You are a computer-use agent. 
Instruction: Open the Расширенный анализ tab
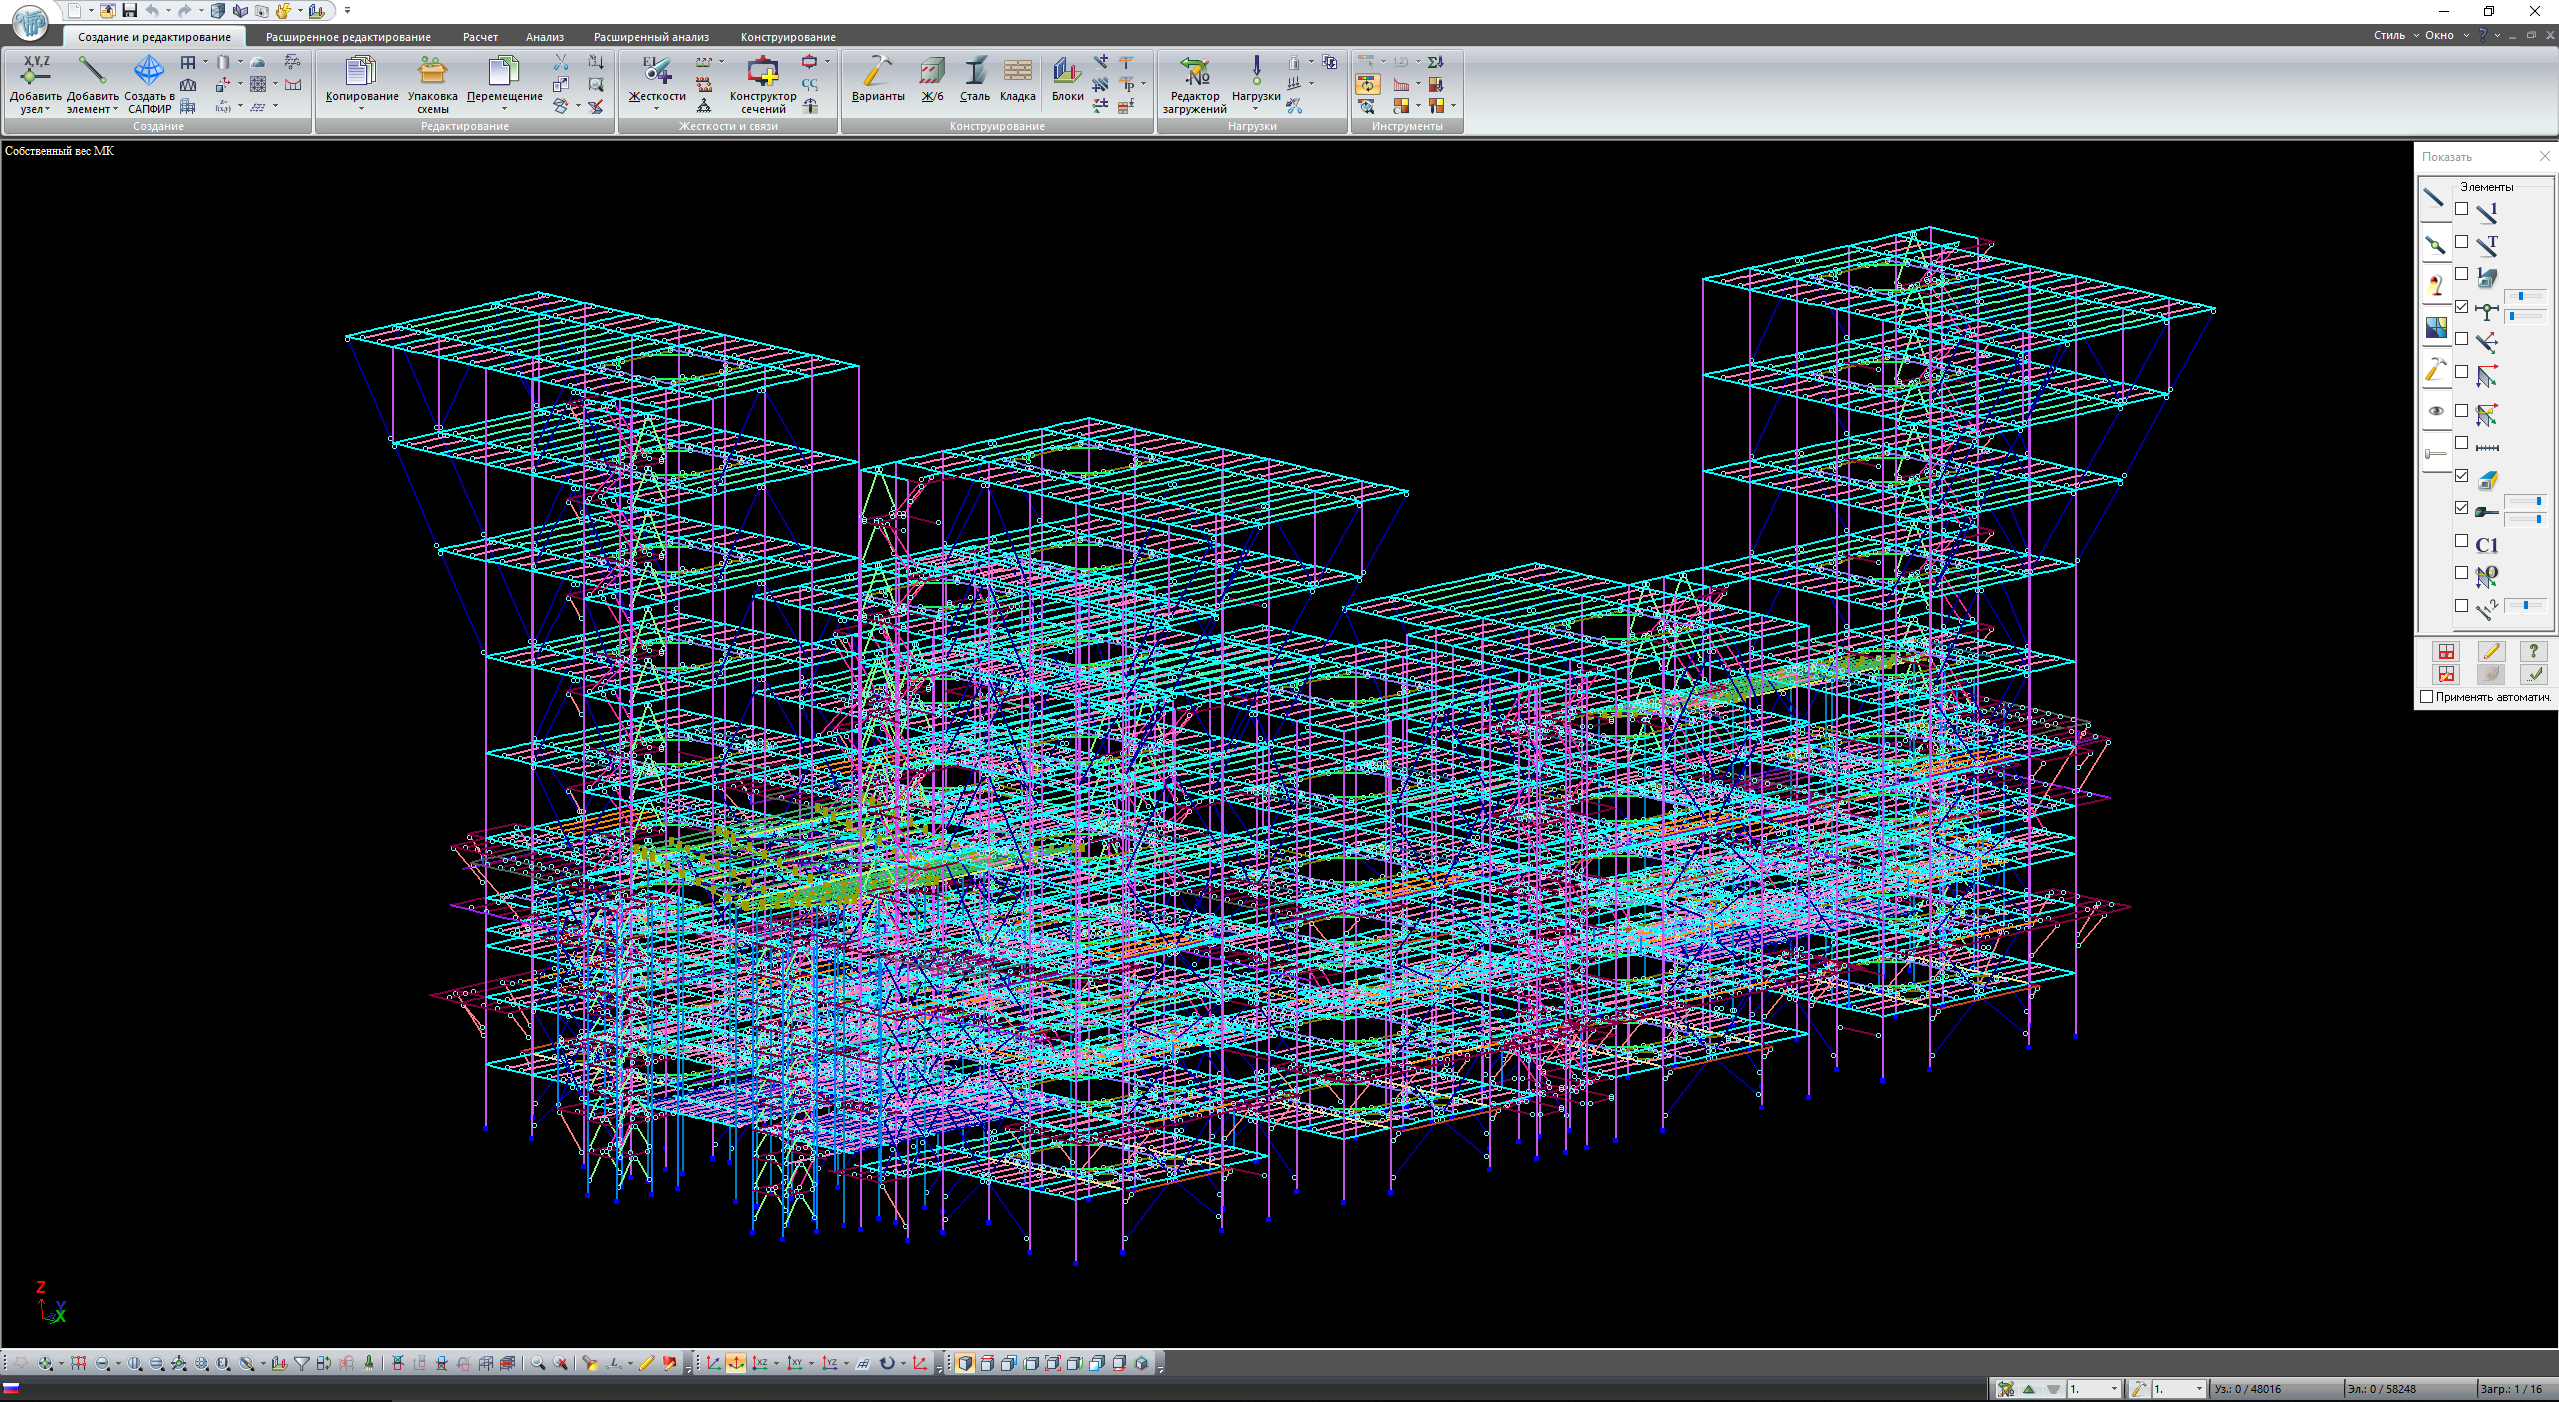[x=650, y=37]
